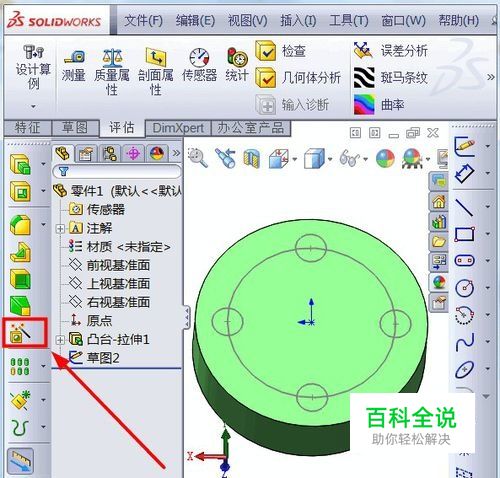Select the Rectangle sketch tool
This screenshot has height=478, width=500.
(x=464, y=234)
